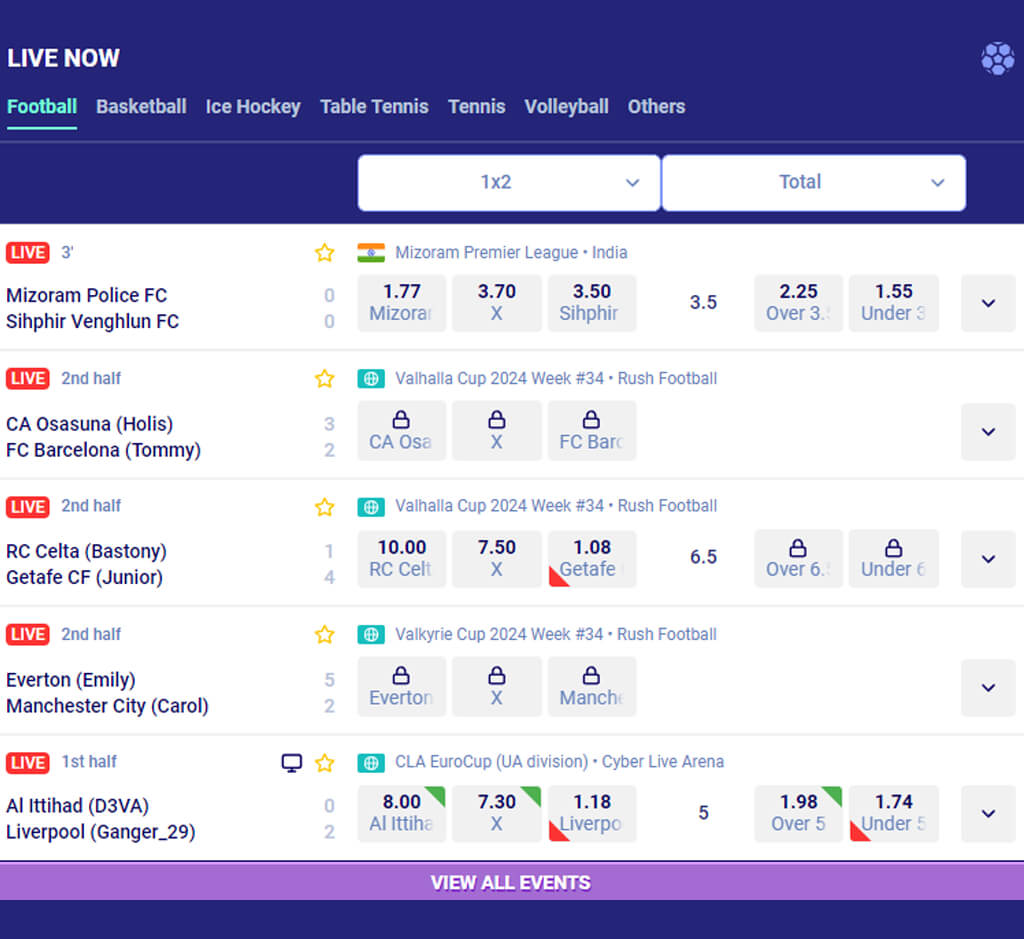Viewport: 1024px width, 939px height.
Task: Select Over 5 at 1.98
Action: click(798, 814)
